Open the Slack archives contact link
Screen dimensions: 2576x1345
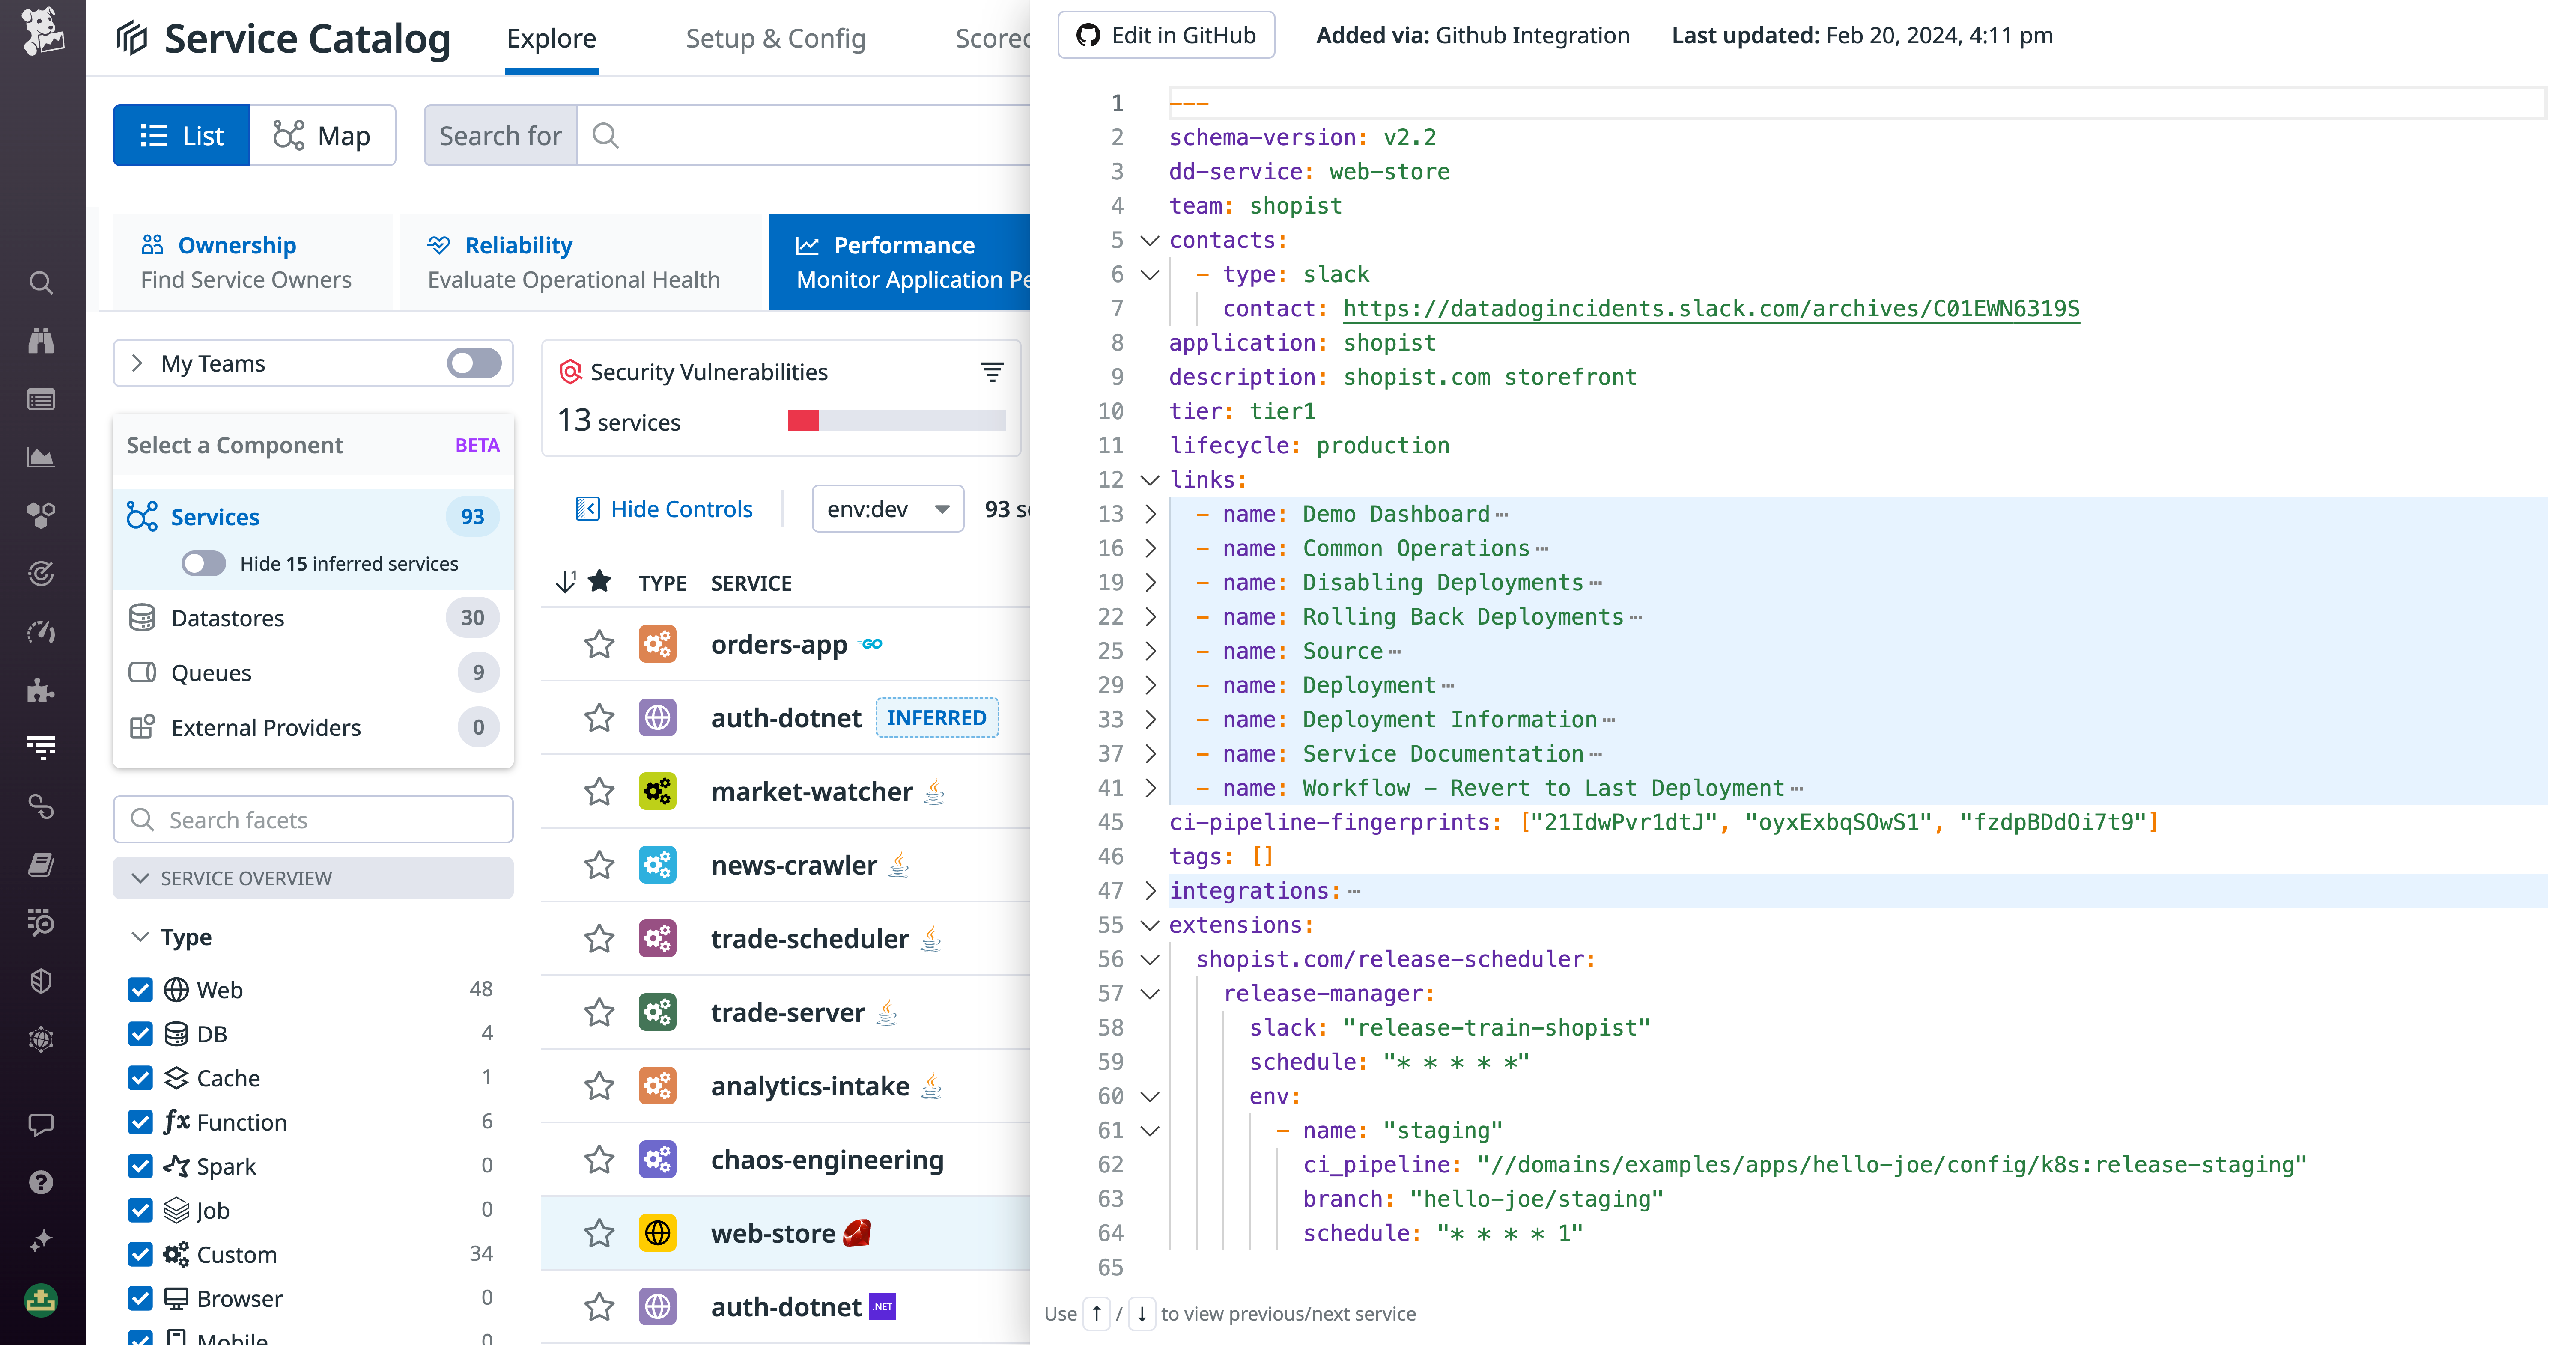(1710, 308)
